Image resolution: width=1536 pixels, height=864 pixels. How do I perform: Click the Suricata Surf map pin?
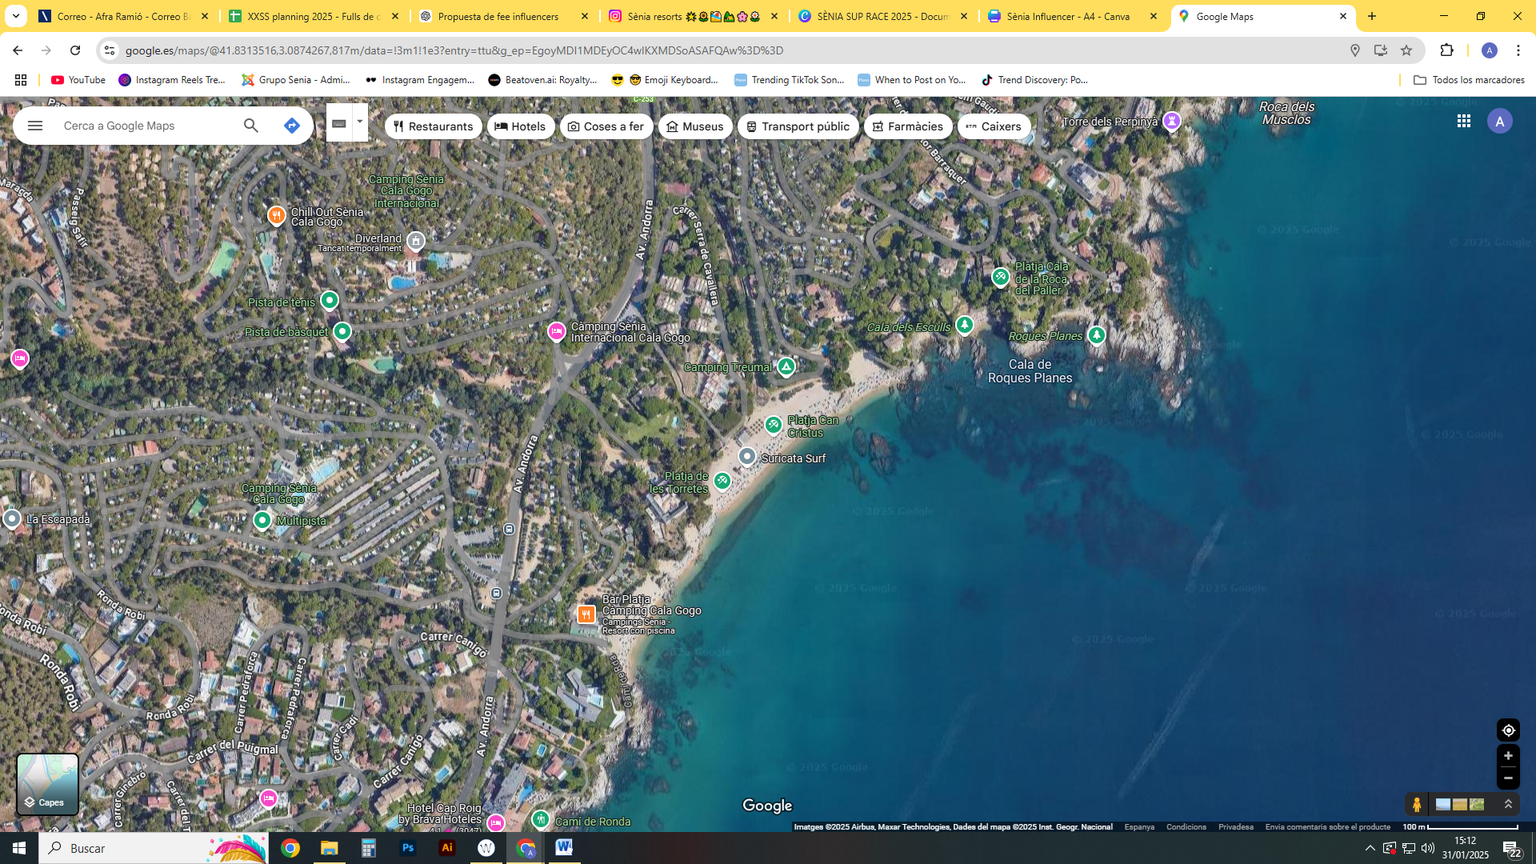tap(747, 457)
